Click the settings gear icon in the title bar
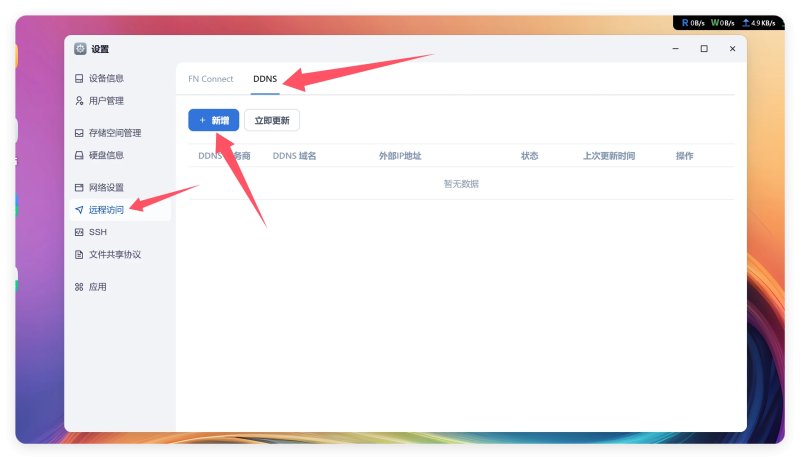This screenshot has height=459, width=800. pyautogui.click(x=80, y=48)
